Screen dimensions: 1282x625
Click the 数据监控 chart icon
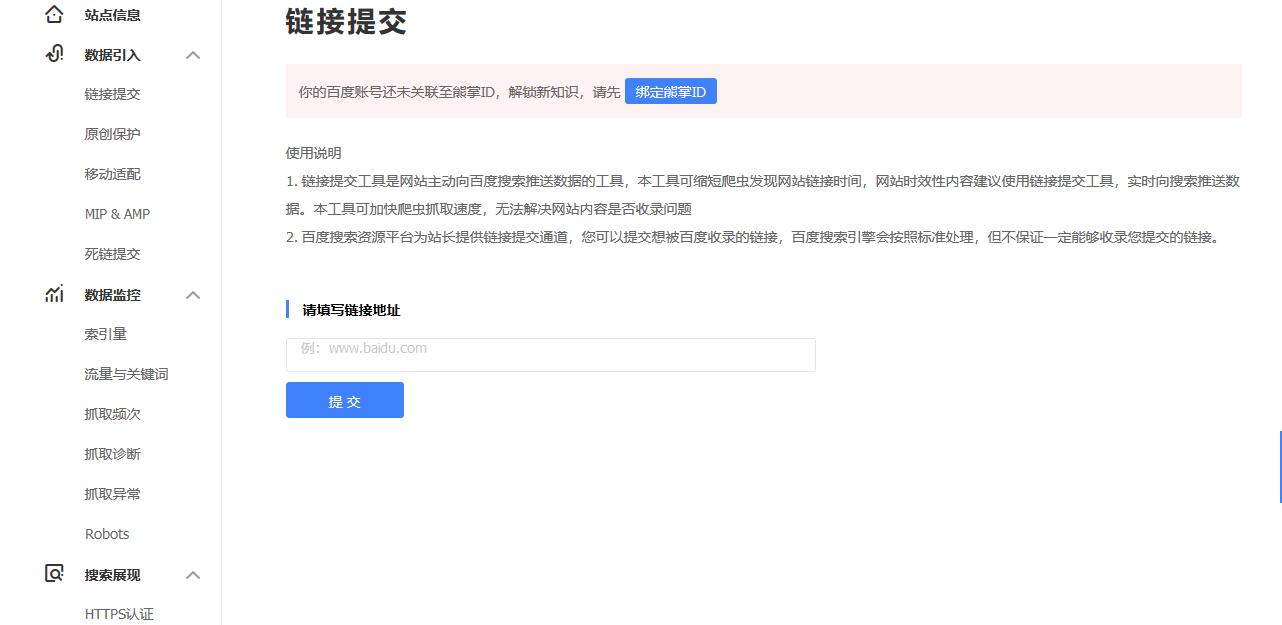click(54, 294)
